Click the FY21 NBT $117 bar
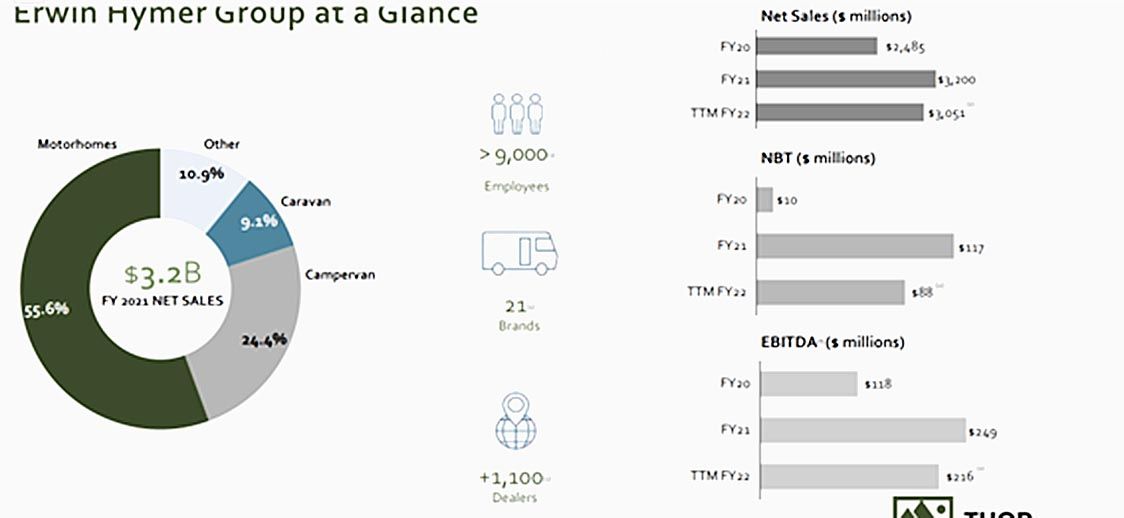This screenshot has width=1124, height=518. click(856, 246)
